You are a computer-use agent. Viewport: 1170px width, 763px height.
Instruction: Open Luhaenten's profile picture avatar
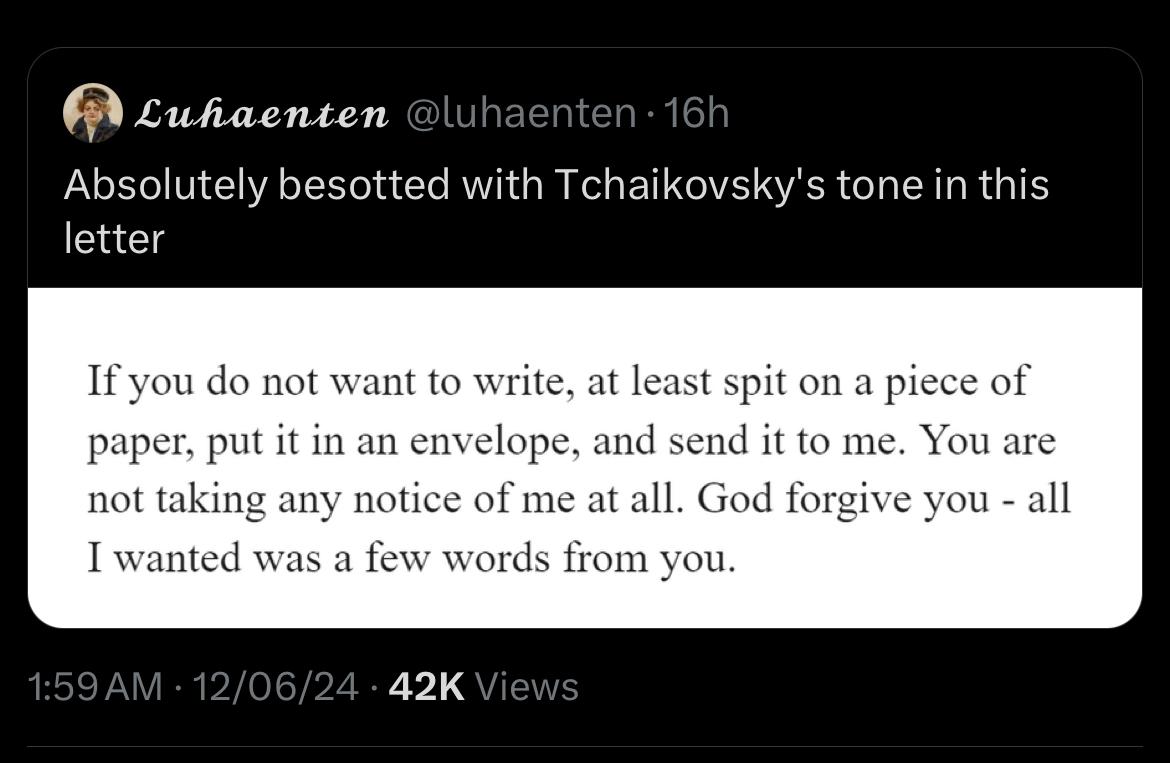pos(93,113)
